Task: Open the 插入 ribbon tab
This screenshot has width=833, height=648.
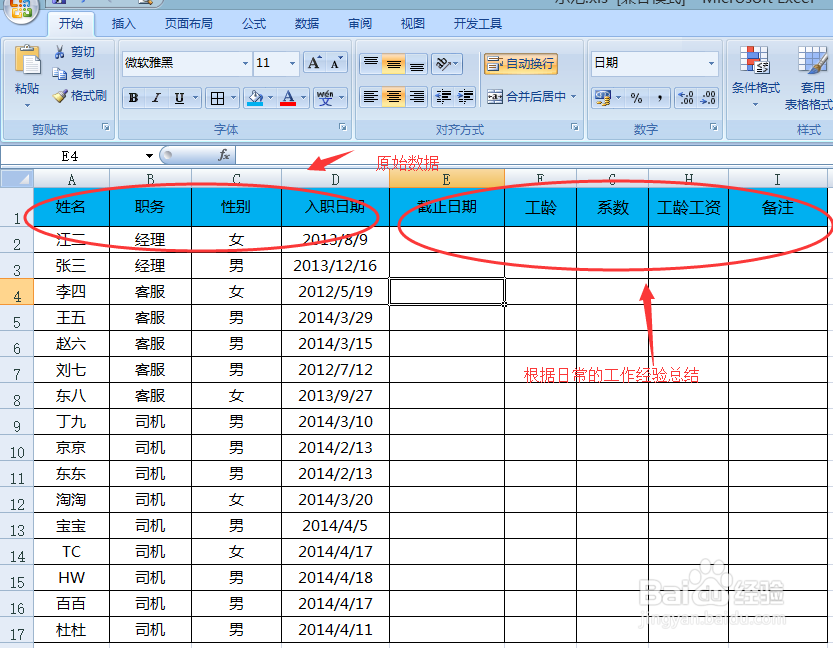Action: [x=122, y=24]
